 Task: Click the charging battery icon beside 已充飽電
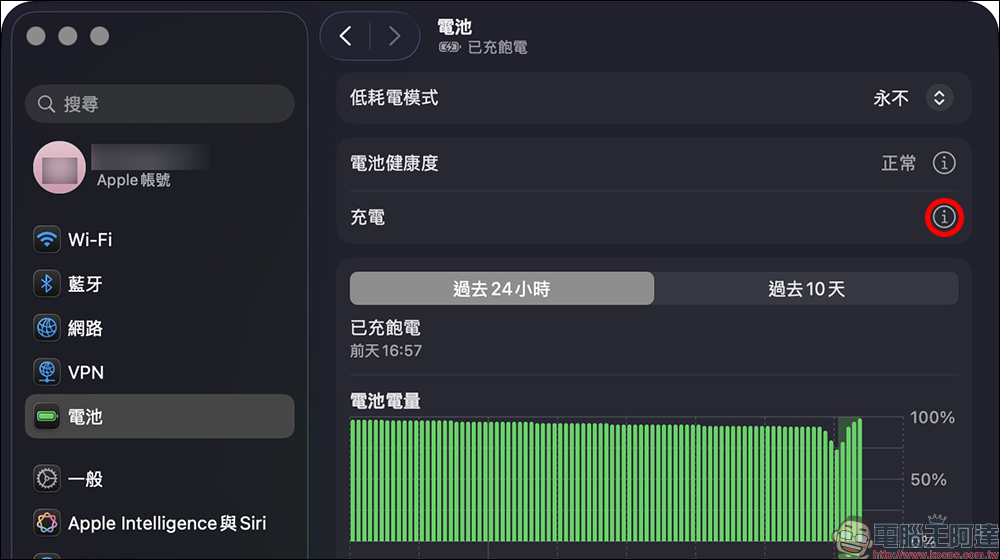[450, 47]
